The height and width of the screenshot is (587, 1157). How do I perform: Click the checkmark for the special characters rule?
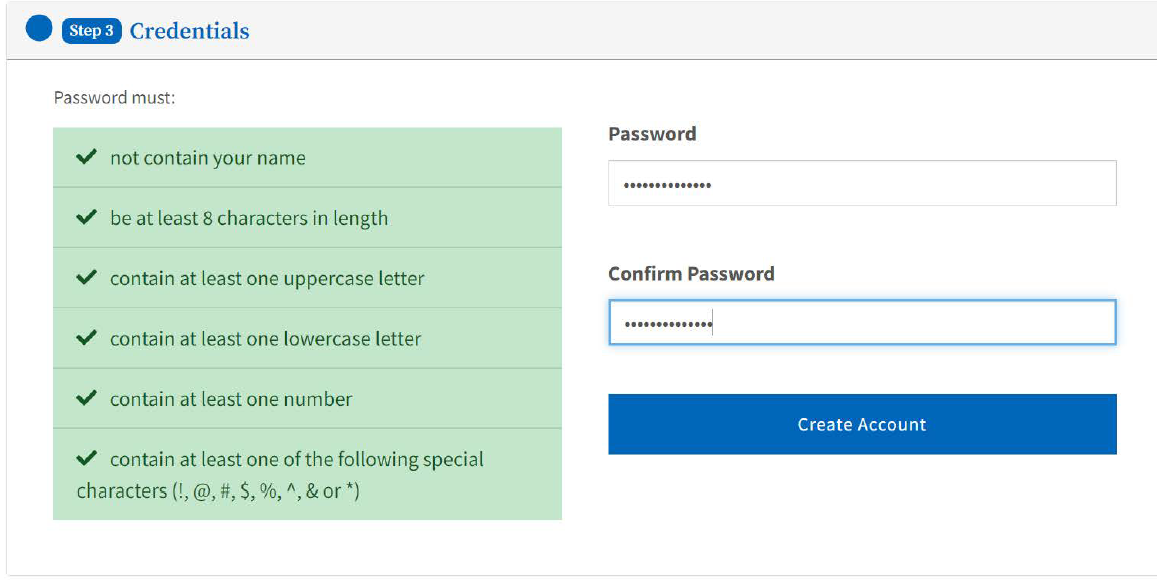[87, 459]
